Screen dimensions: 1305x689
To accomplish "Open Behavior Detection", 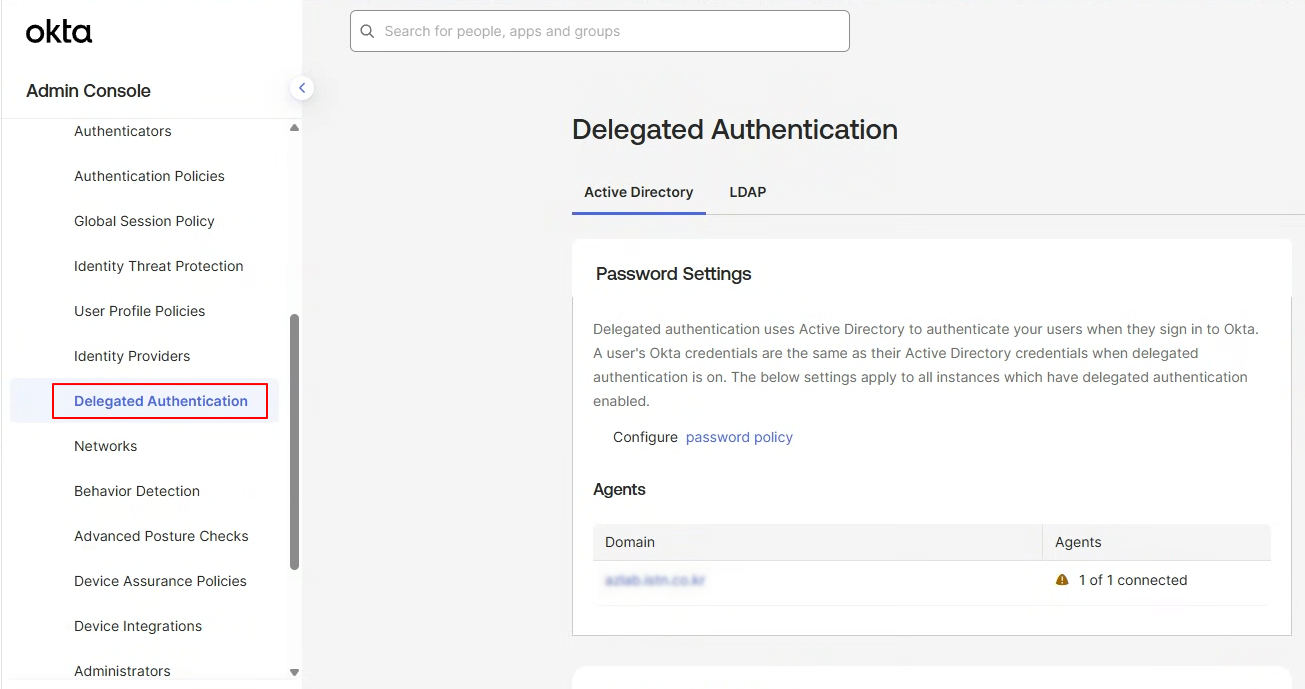I will click(x=137, y=491).
